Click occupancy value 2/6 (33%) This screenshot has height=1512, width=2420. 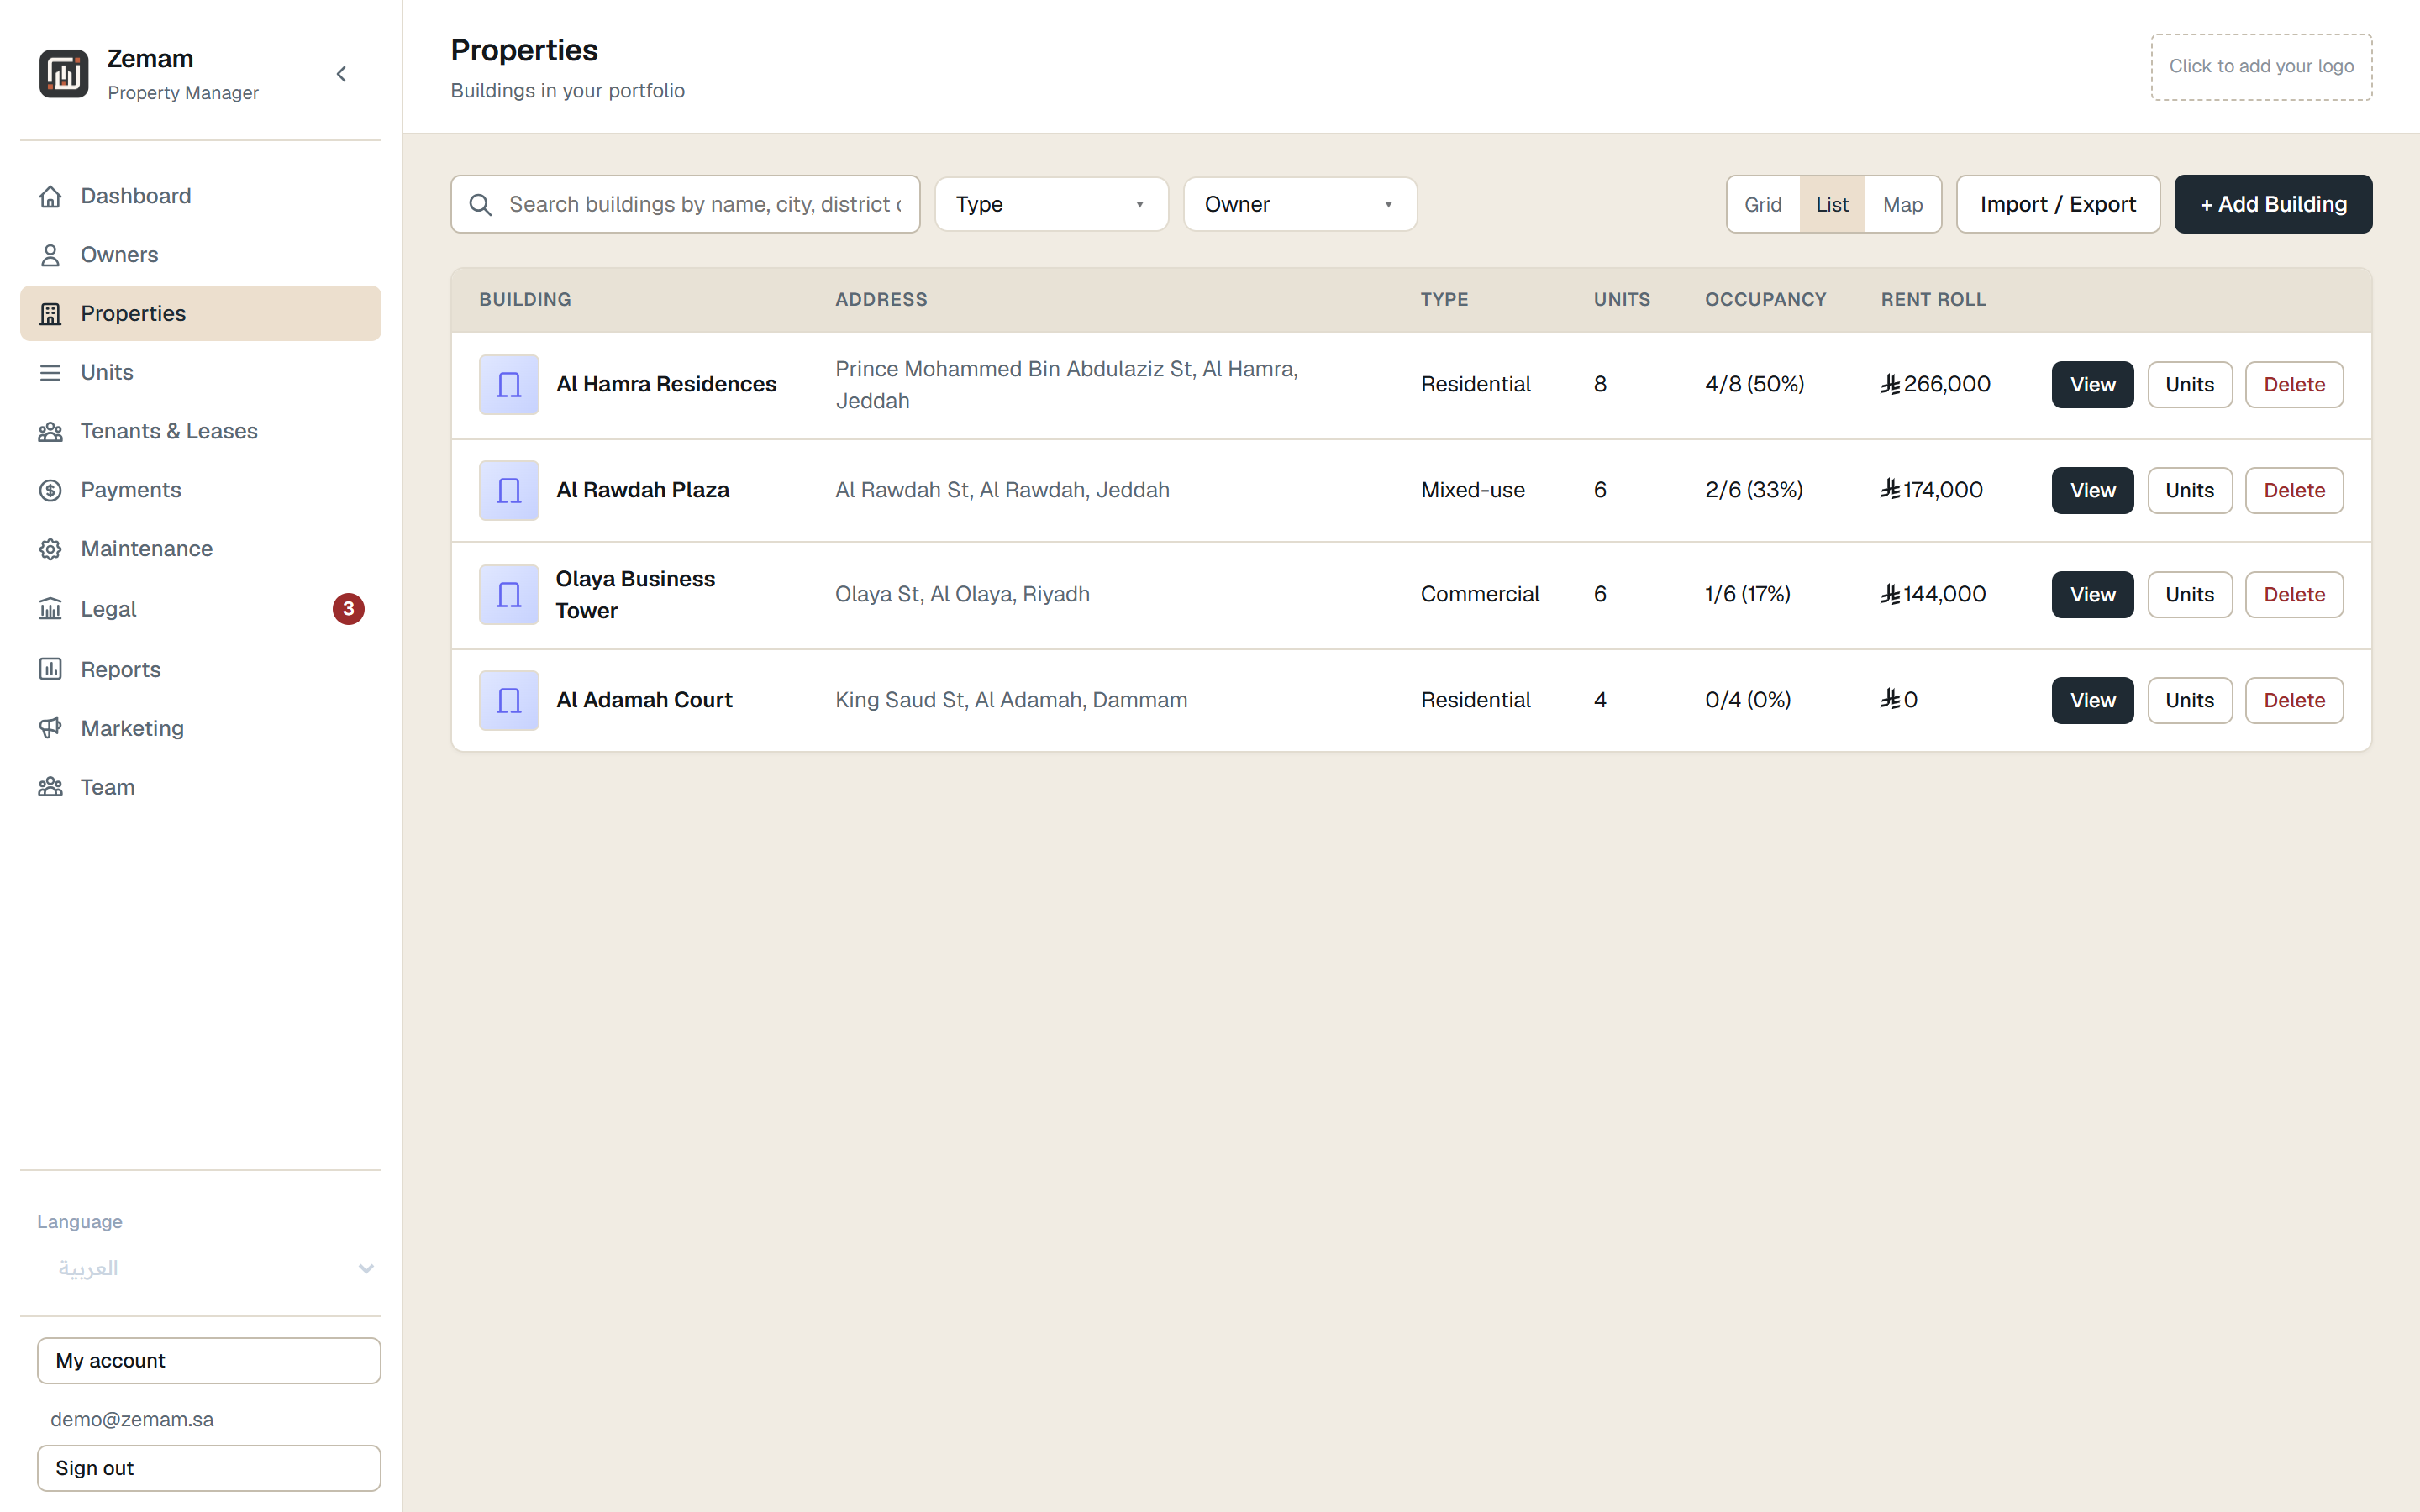click(1754, 491)
